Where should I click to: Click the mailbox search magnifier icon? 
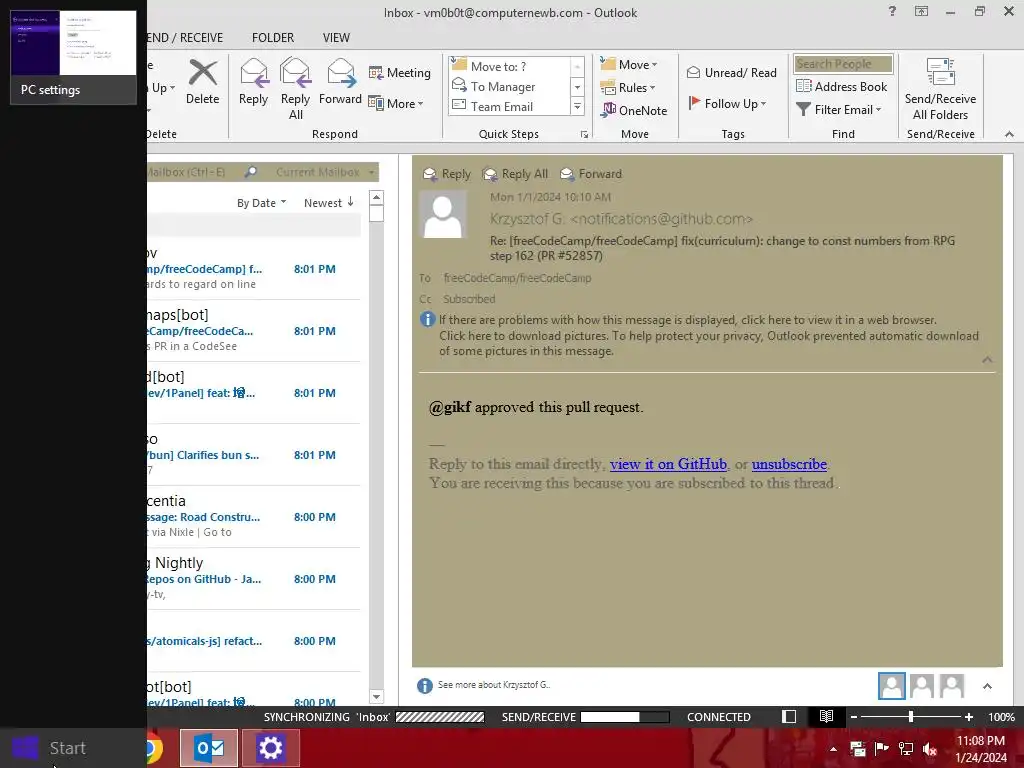(251, 172)
